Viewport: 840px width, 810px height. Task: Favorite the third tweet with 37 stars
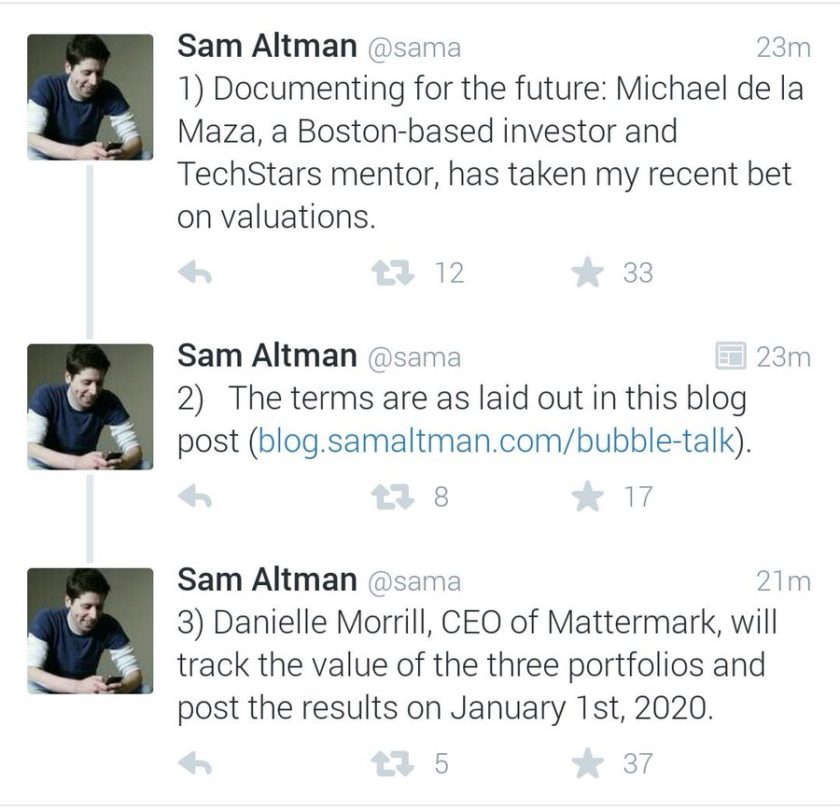(x=588, y=763)
